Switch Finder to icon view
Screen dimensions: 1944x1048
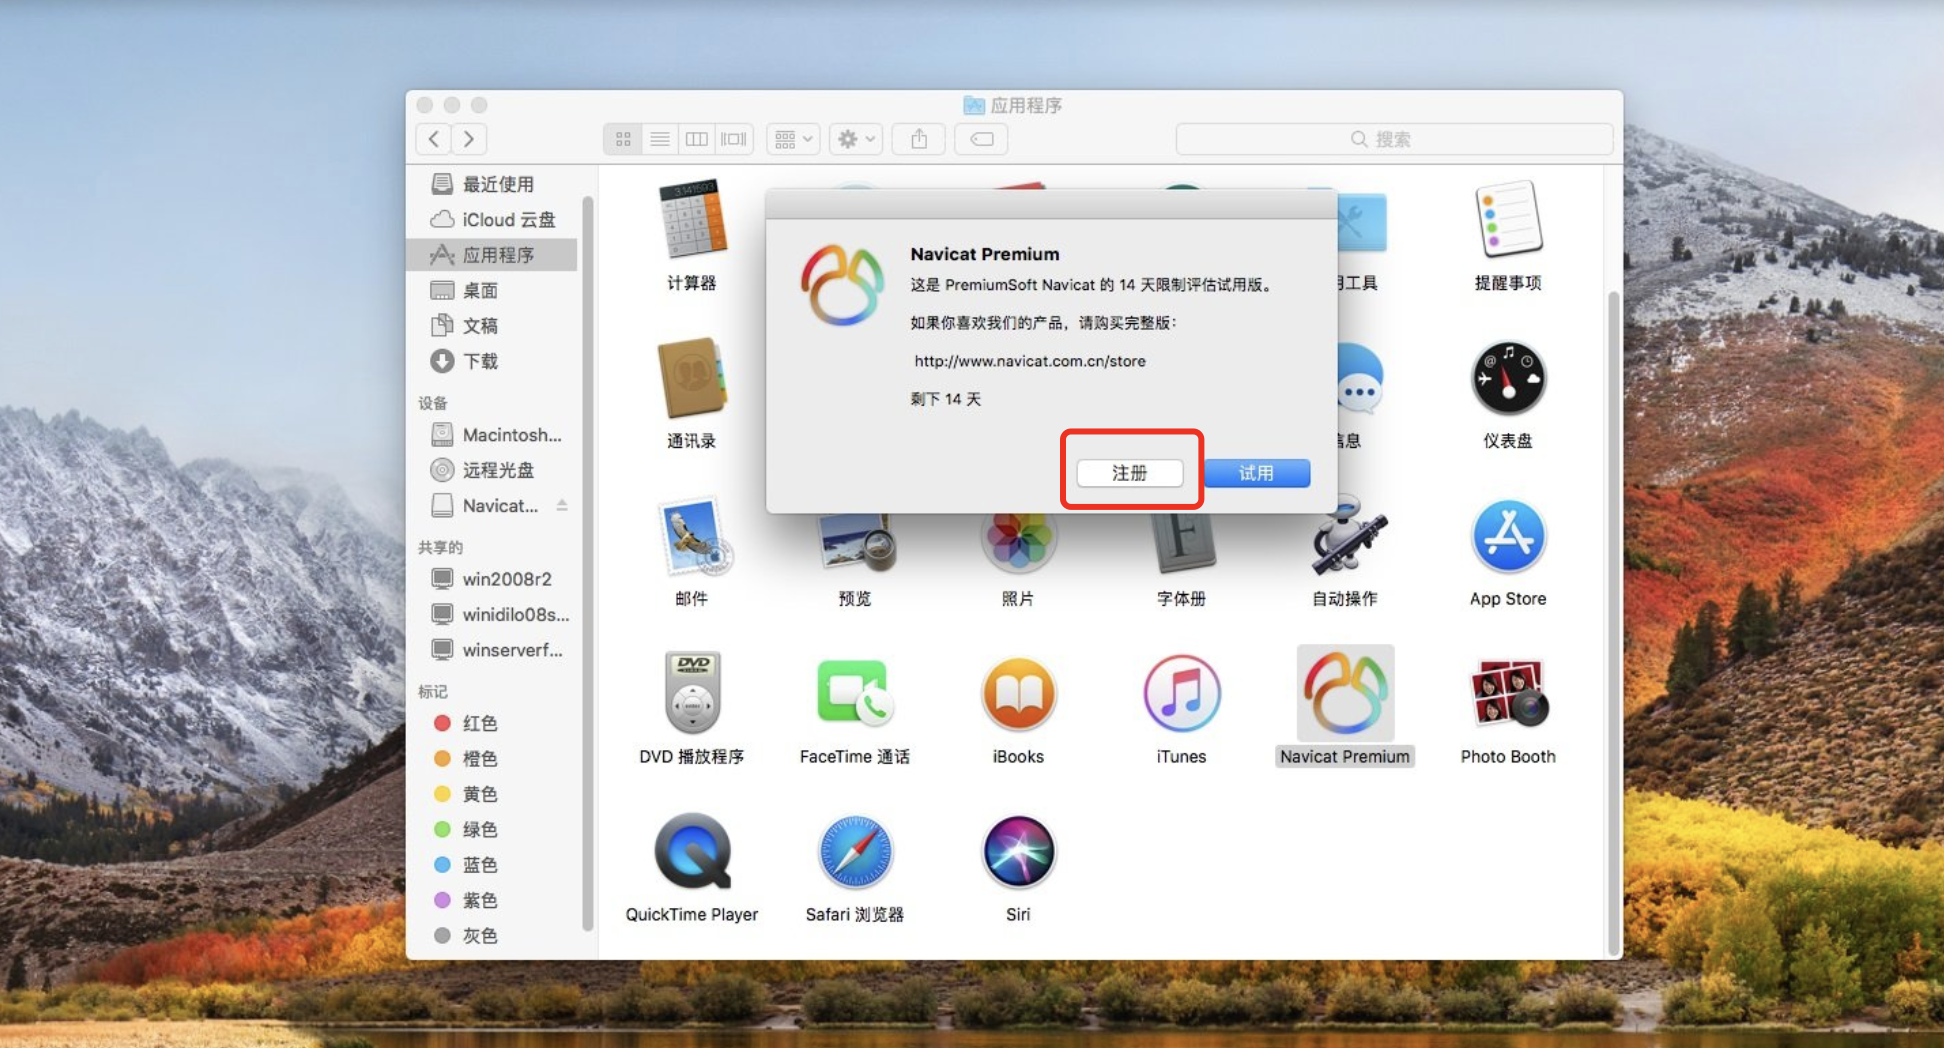pyautogui.click(x=623, y=139)
